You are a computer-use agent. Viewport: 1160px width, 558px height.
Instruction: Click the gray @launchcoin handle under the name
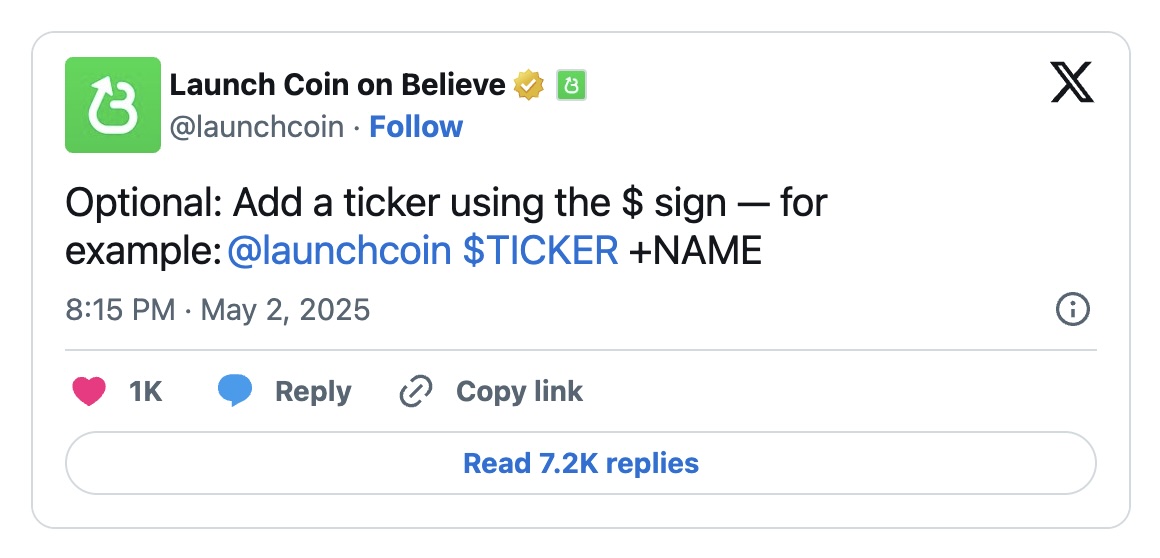point(256,127)
